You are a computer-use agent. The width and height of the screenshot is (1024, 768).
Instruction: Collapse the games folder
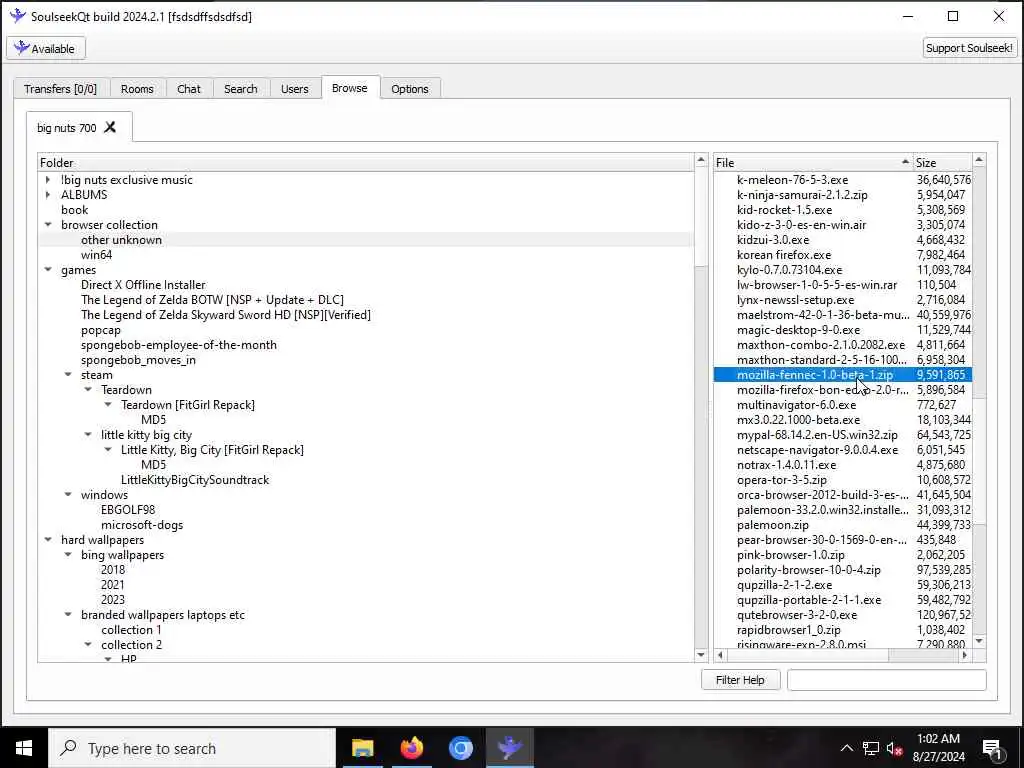click(48, 270)
